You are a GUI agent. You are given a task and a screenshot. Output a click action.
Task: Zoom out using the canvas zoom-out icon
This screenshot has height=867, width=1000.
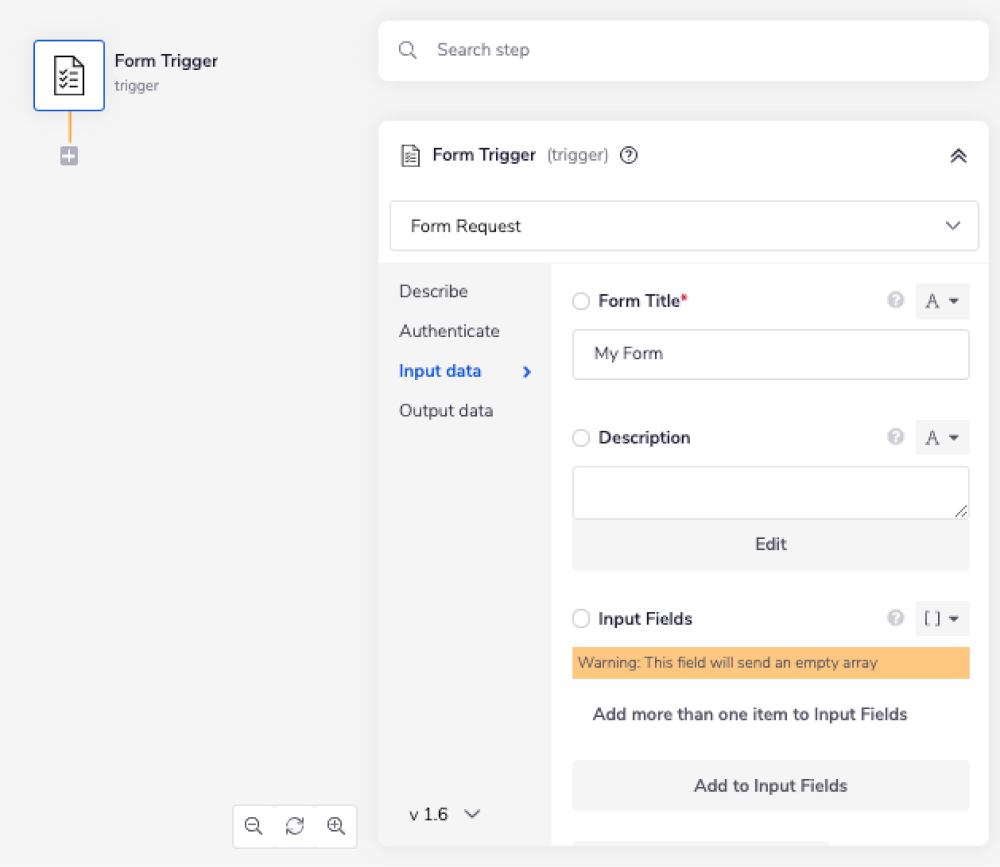pyautogui.click(x=254, y=826)
